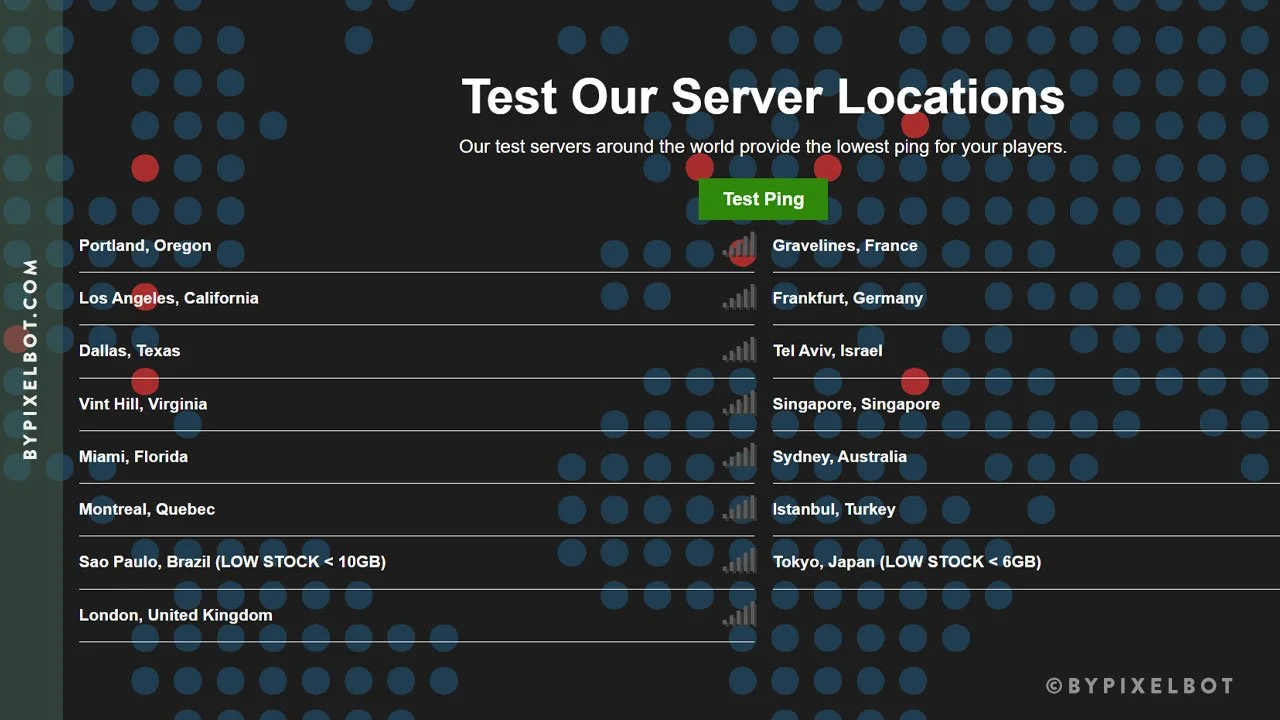The image size is (1280, 720).
Task: Select the Gravelines, France server entry
Action: (844, 245)
